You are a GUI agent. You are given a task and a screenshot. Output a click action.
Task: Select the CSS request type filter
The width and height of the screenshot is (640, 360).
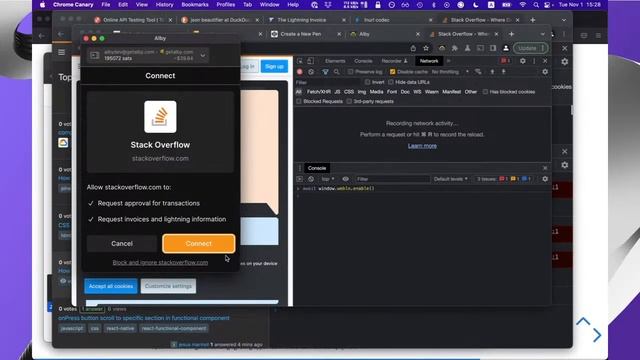pos(349,92)
